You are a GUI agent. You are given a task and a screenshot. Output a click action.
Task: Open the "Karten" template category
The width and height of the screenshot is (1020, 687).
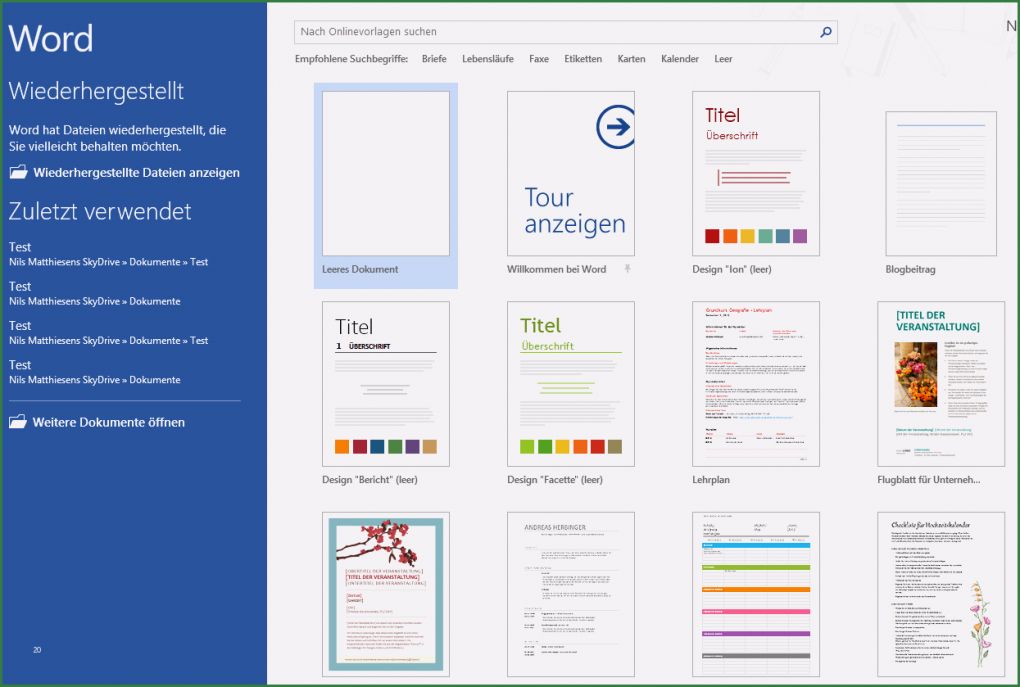(x=631, y=59)
